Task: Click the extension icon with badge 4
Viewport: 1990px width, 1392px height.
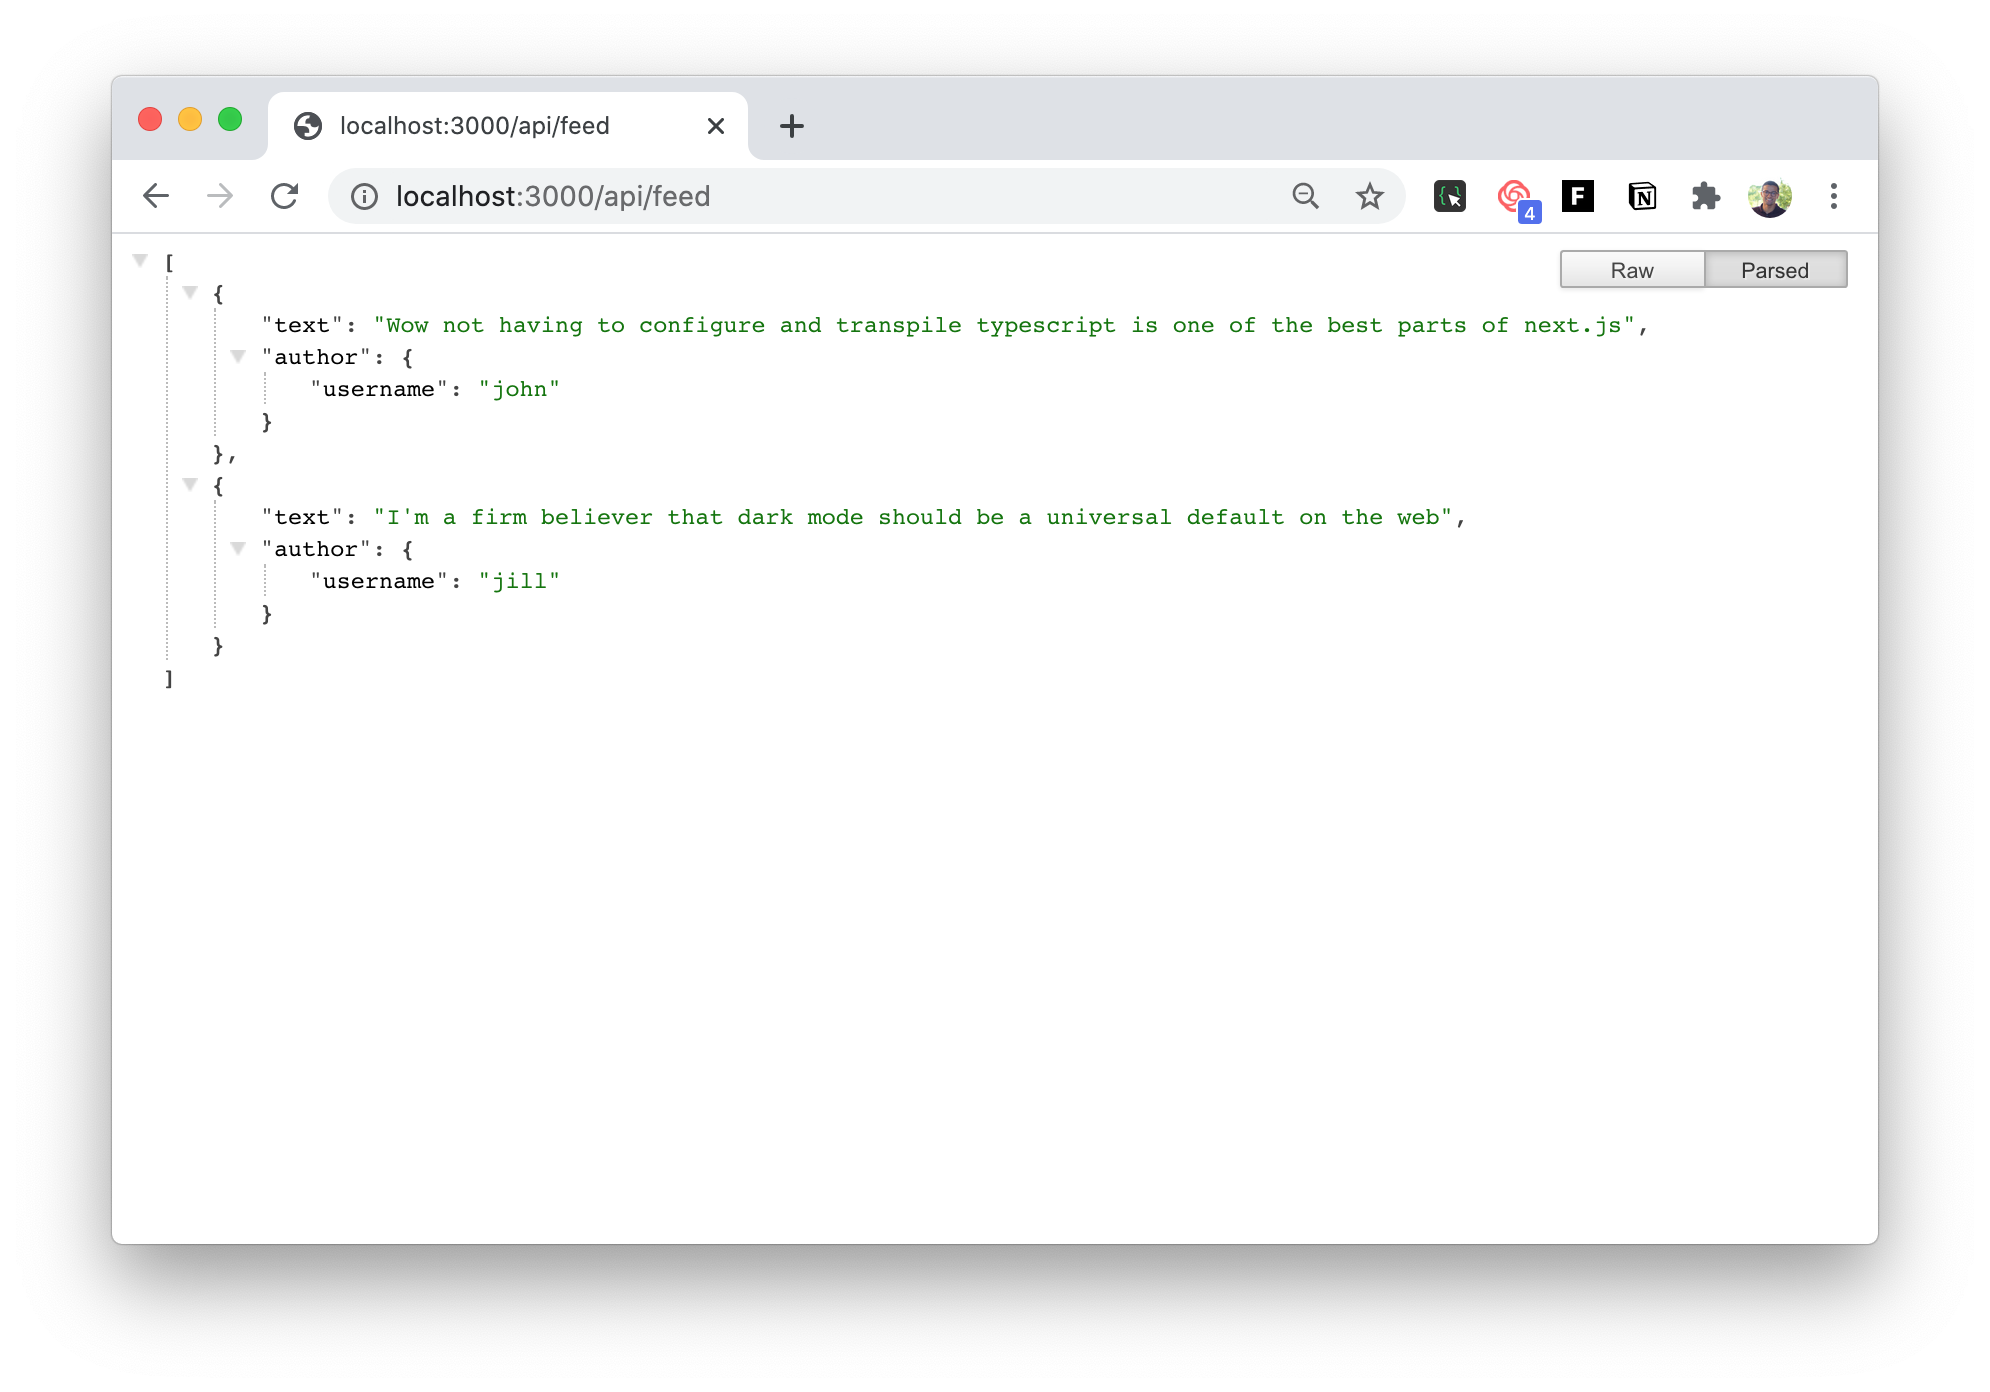Action: 1516,197
